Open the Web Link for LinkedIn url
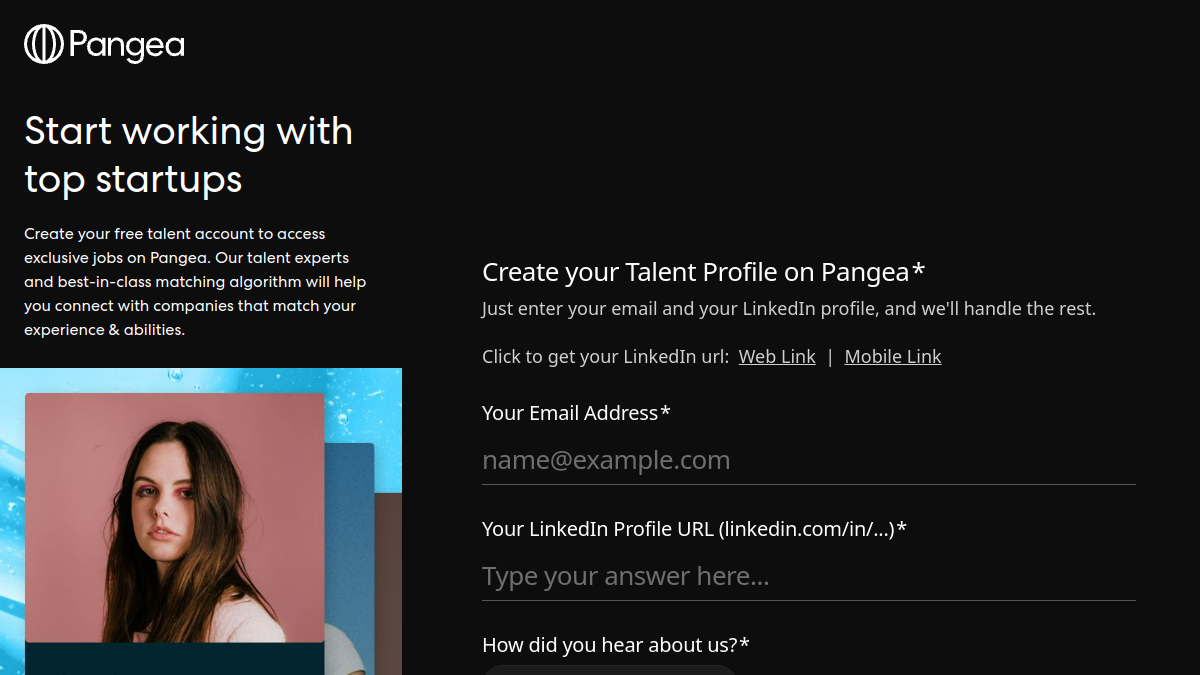The image size is (1200, 675). [777, 357]
